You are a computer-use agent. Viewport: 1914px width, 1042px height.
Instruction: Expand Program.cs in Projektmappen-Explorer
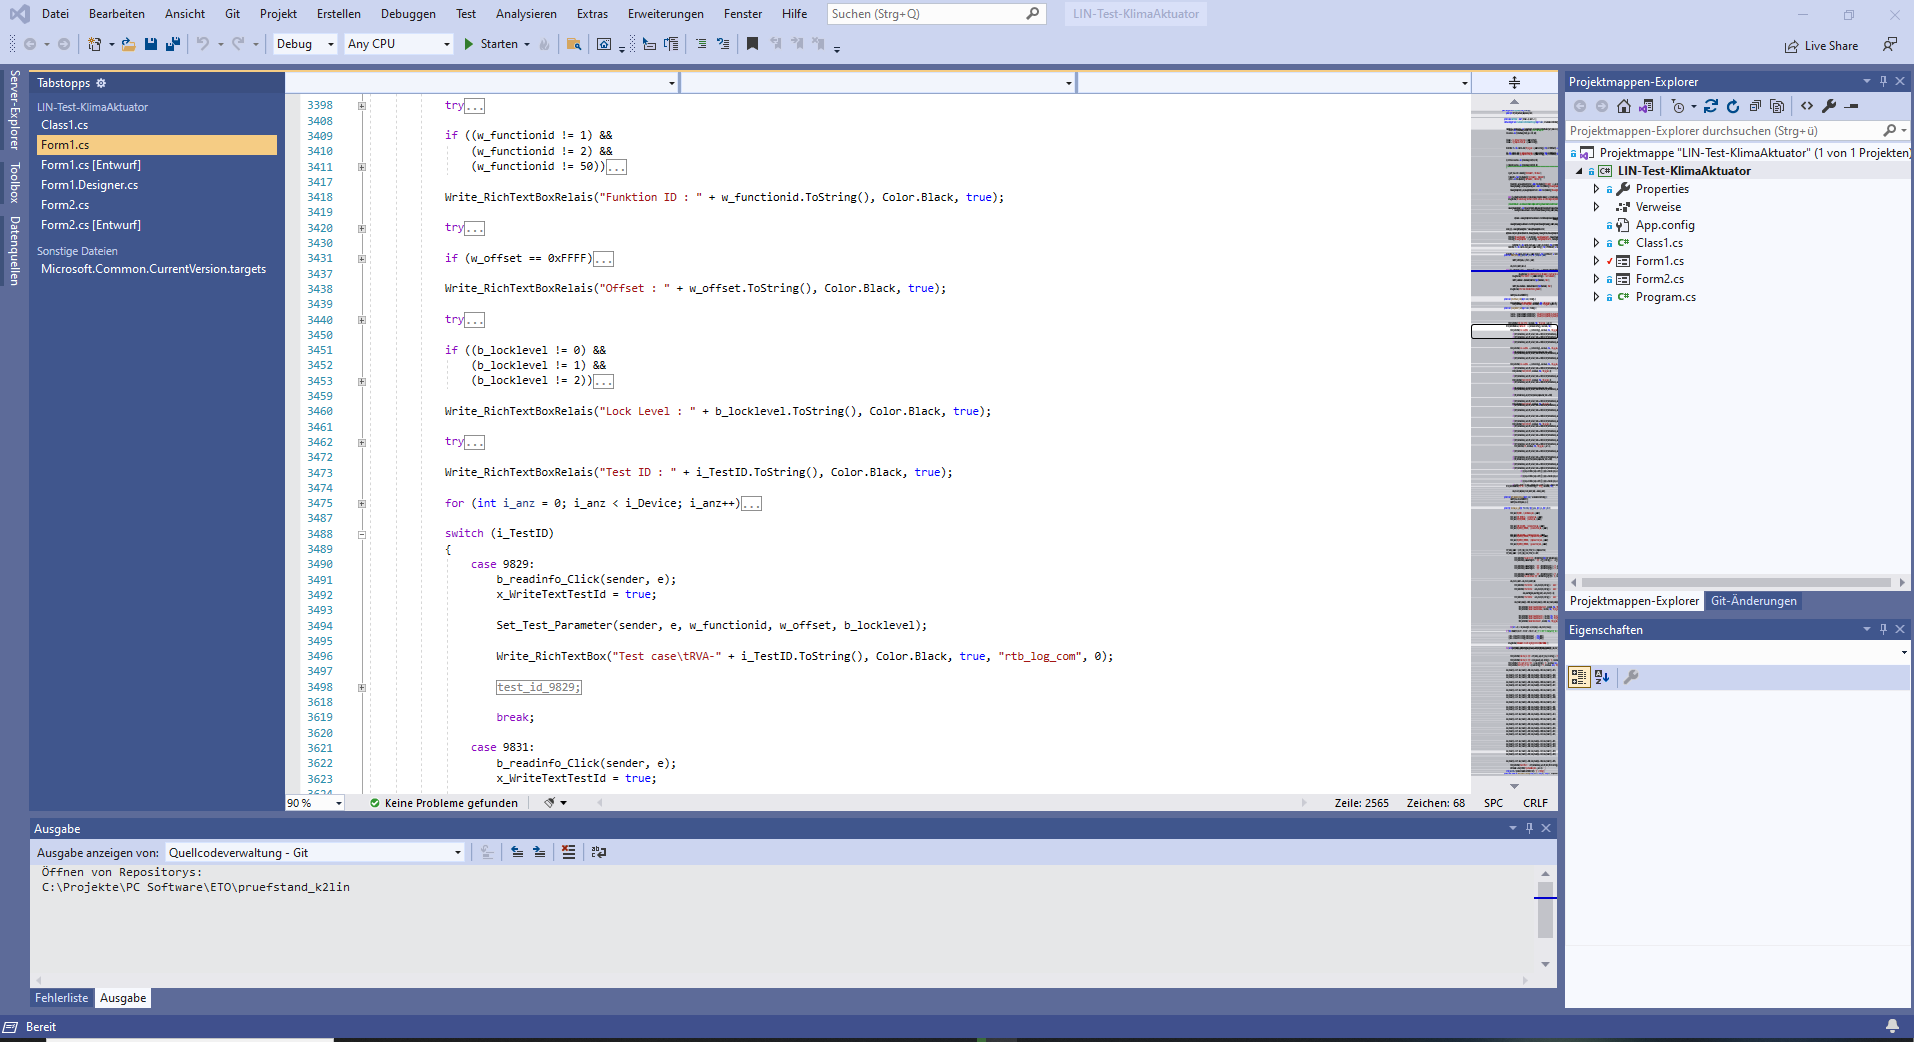pos(1596,297)
